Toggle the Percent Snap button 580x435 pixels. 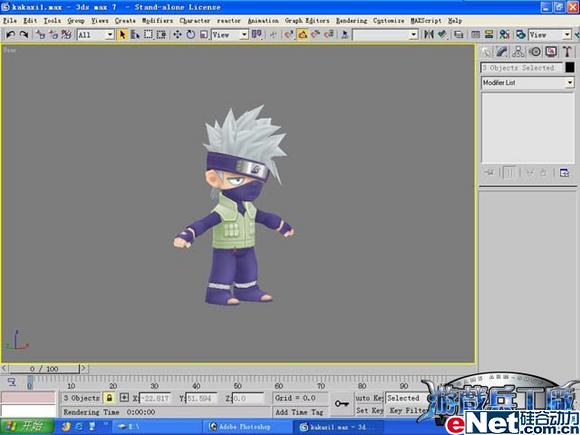click(x=316, y=35)
